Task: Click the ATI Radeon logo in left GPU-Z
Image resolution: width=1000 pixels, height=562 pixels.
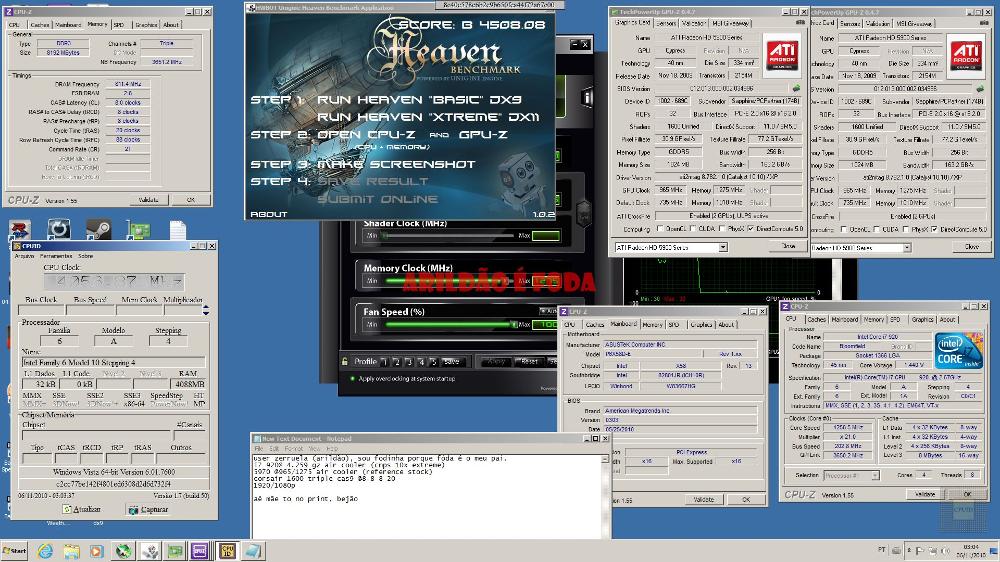Action: (x=782, y=54)
